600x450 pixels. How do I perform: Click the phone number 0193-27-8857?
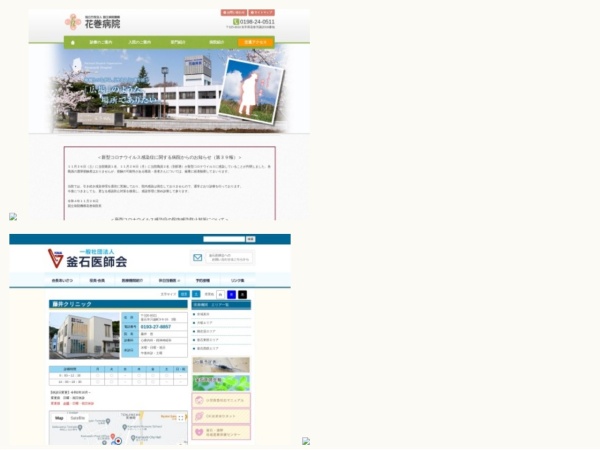(x=156, y=327)
